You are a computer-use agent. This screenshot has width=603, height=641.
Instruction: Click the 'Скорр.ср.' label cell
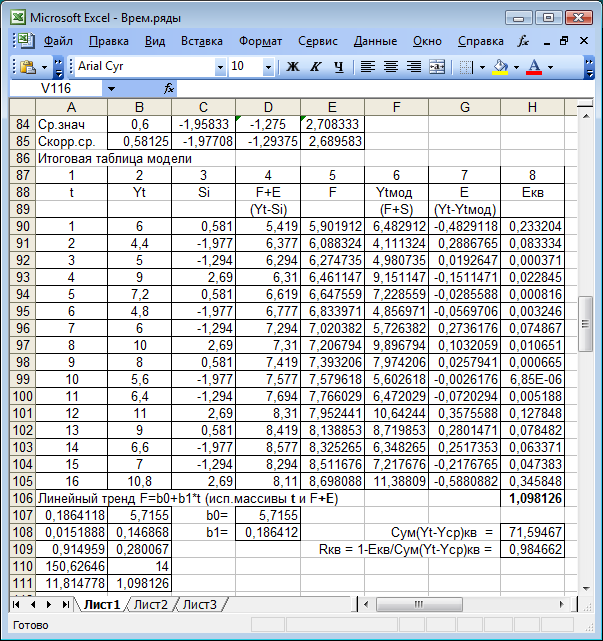71,141
